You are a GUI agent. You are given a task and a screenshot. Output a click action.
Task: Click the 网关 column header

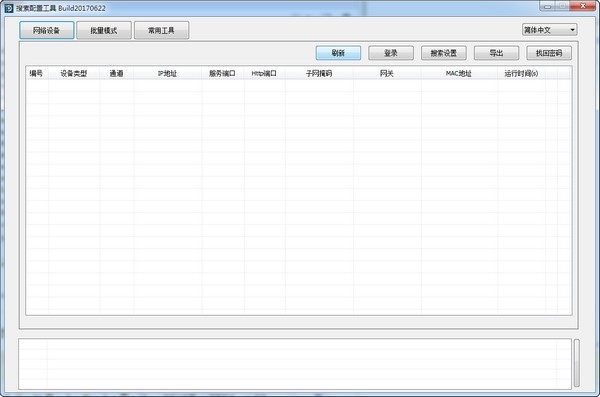pyautogui.click(x=387, y=74)
